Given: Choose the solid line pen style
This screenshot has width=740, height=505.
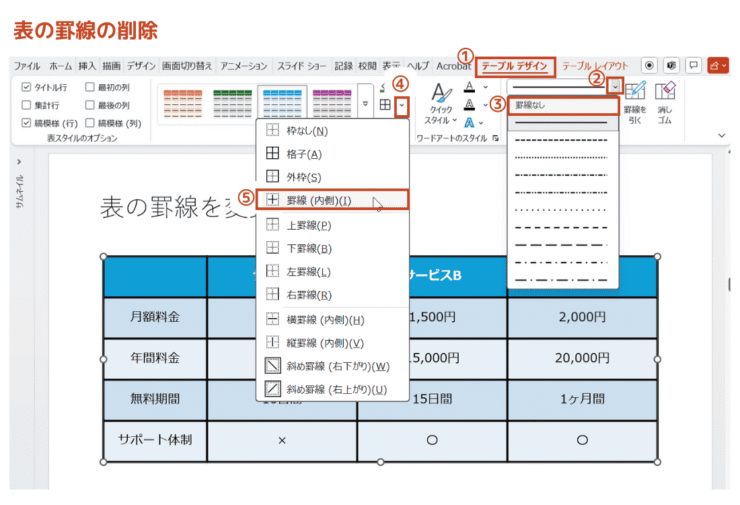Looking at the screenshot, I should (x=562, y=123).
